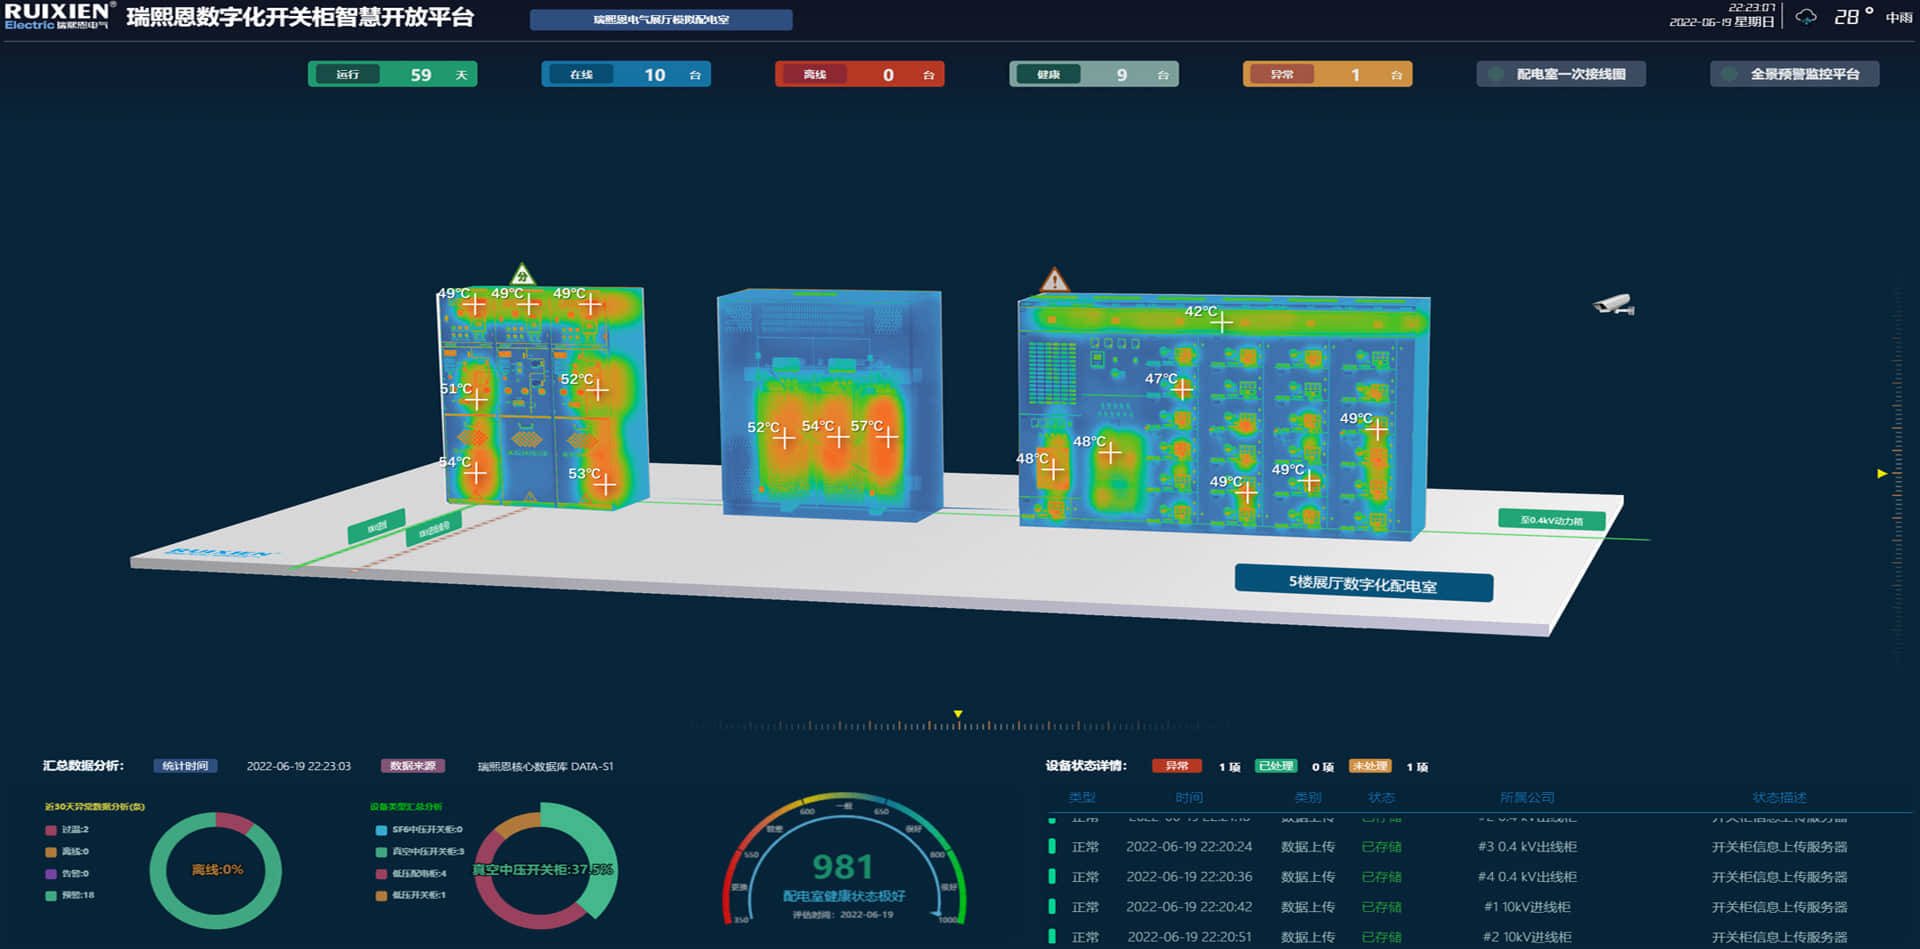This screenshot has width=1920, height=949.
Task: Click the 57°C hotspot crosshair on the transformer
Action: coord(887,436)
